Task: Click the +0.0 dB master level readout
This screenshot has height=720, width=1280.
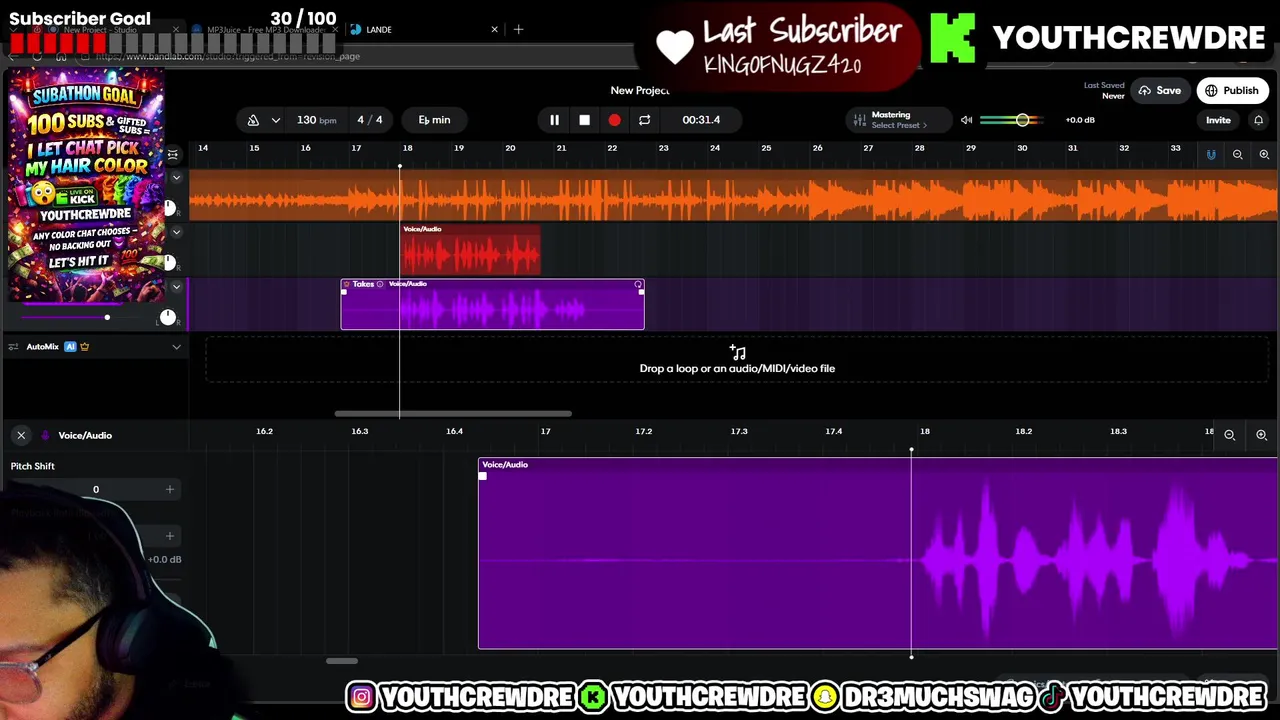Action: coord(1080,120)
